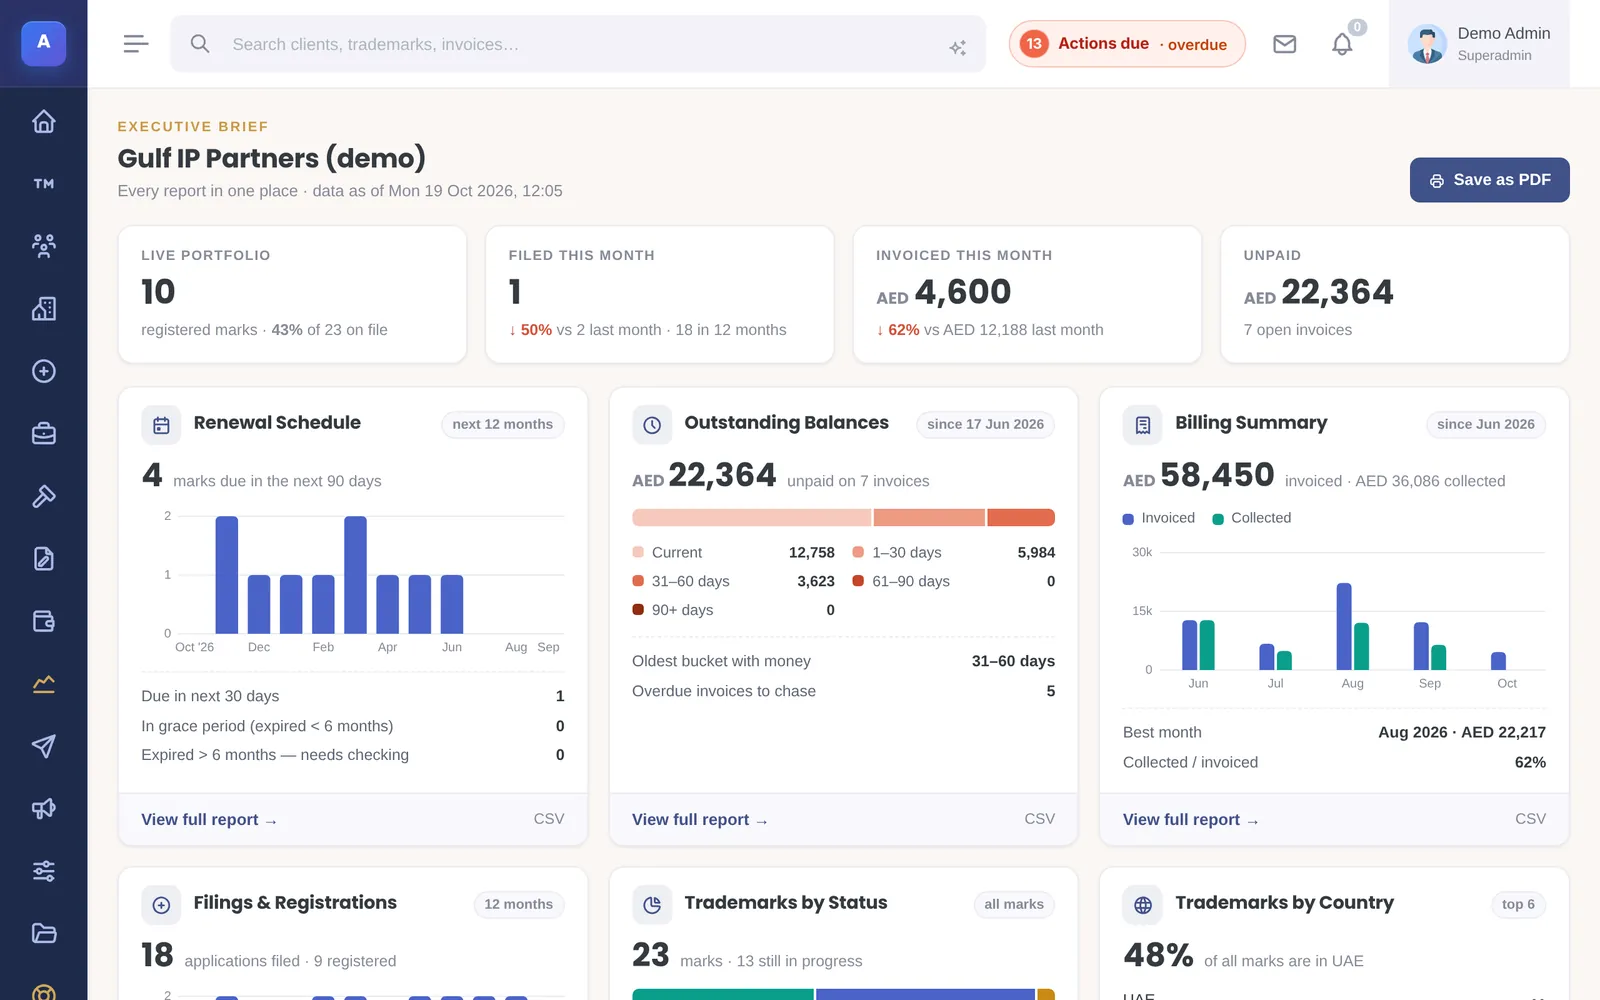Open the wallet icon in the sidebar
This screenshot has width=1600, height=1000.
tap(43, 621)
